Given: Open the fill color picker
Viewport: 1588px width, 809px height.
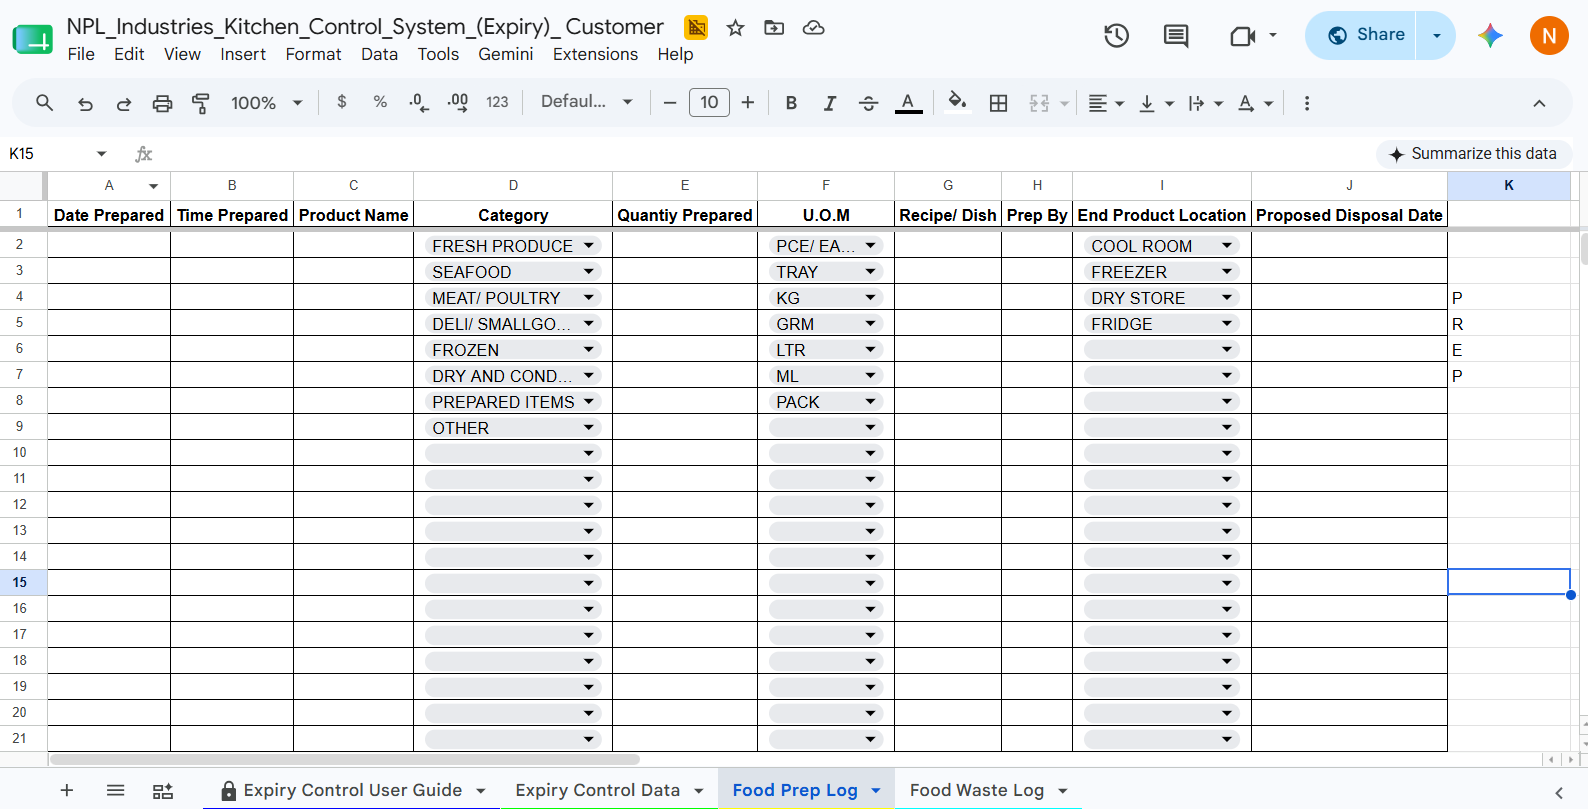Looking at the screenshot, I should click(x=957, y=102).
